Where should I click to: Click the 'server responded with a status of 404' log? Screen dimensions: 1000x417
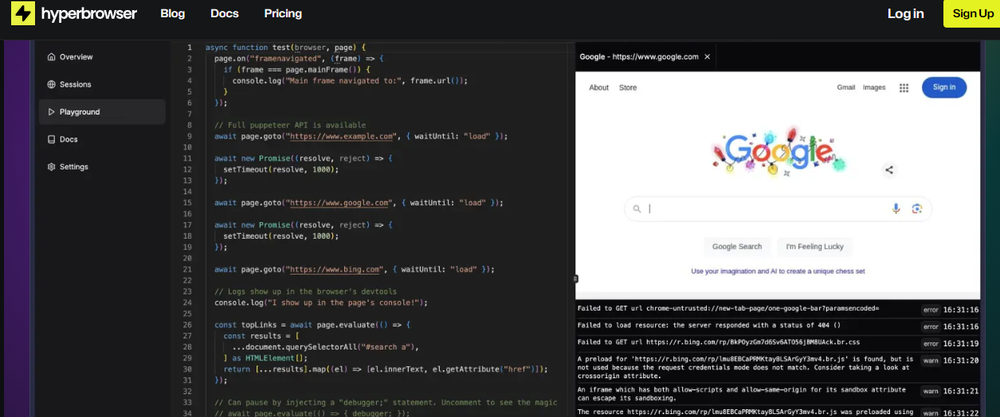coord(709,325)
